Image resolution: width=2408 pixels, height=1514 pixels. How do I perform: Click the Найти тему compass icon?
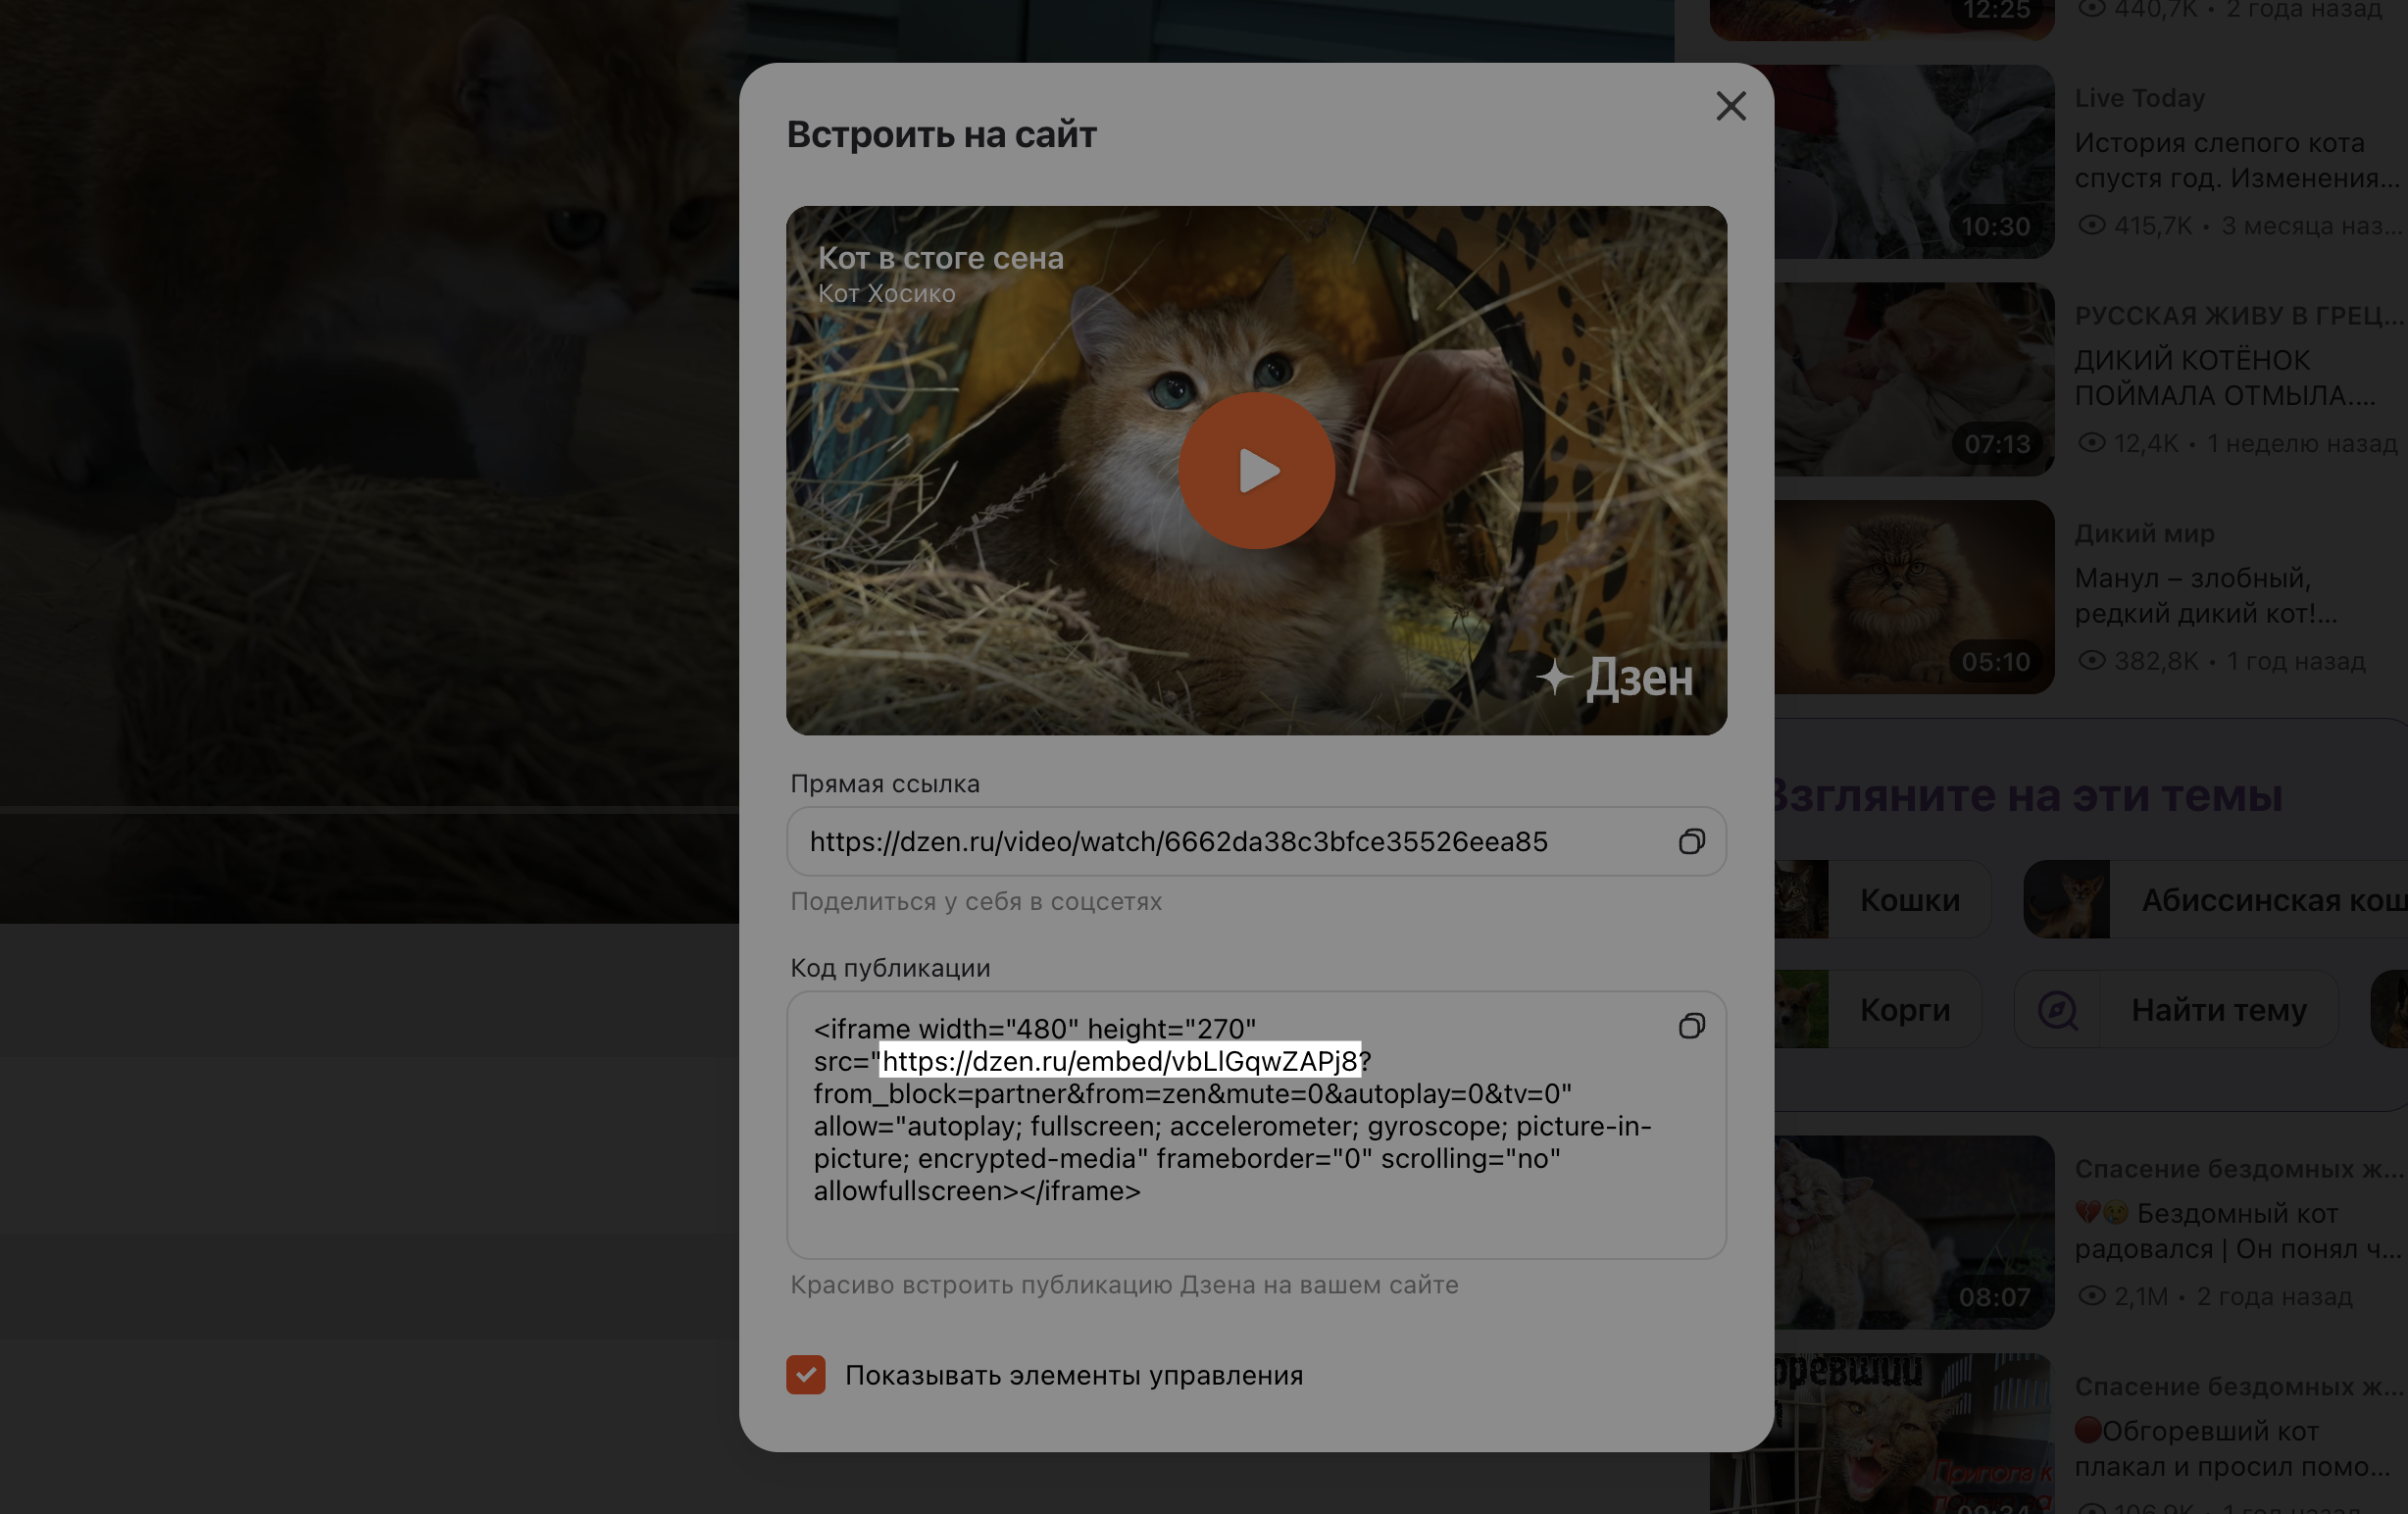point(2057,1010)
